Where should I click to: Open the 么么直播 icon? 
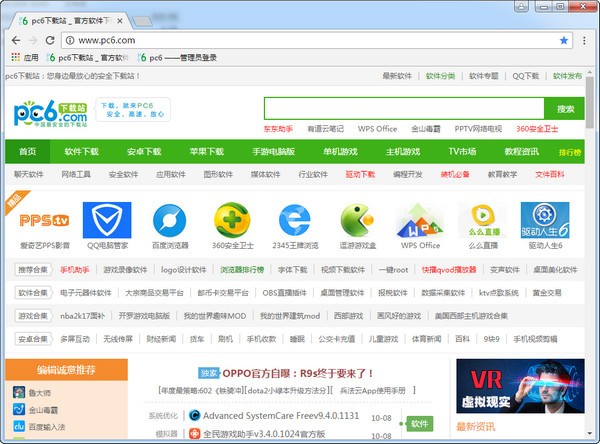484,220
